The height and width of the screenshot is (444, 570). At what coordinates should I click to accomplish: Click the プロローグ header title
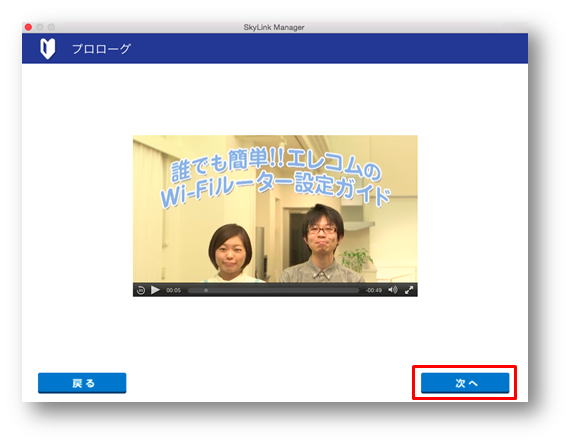click(101, 49)
